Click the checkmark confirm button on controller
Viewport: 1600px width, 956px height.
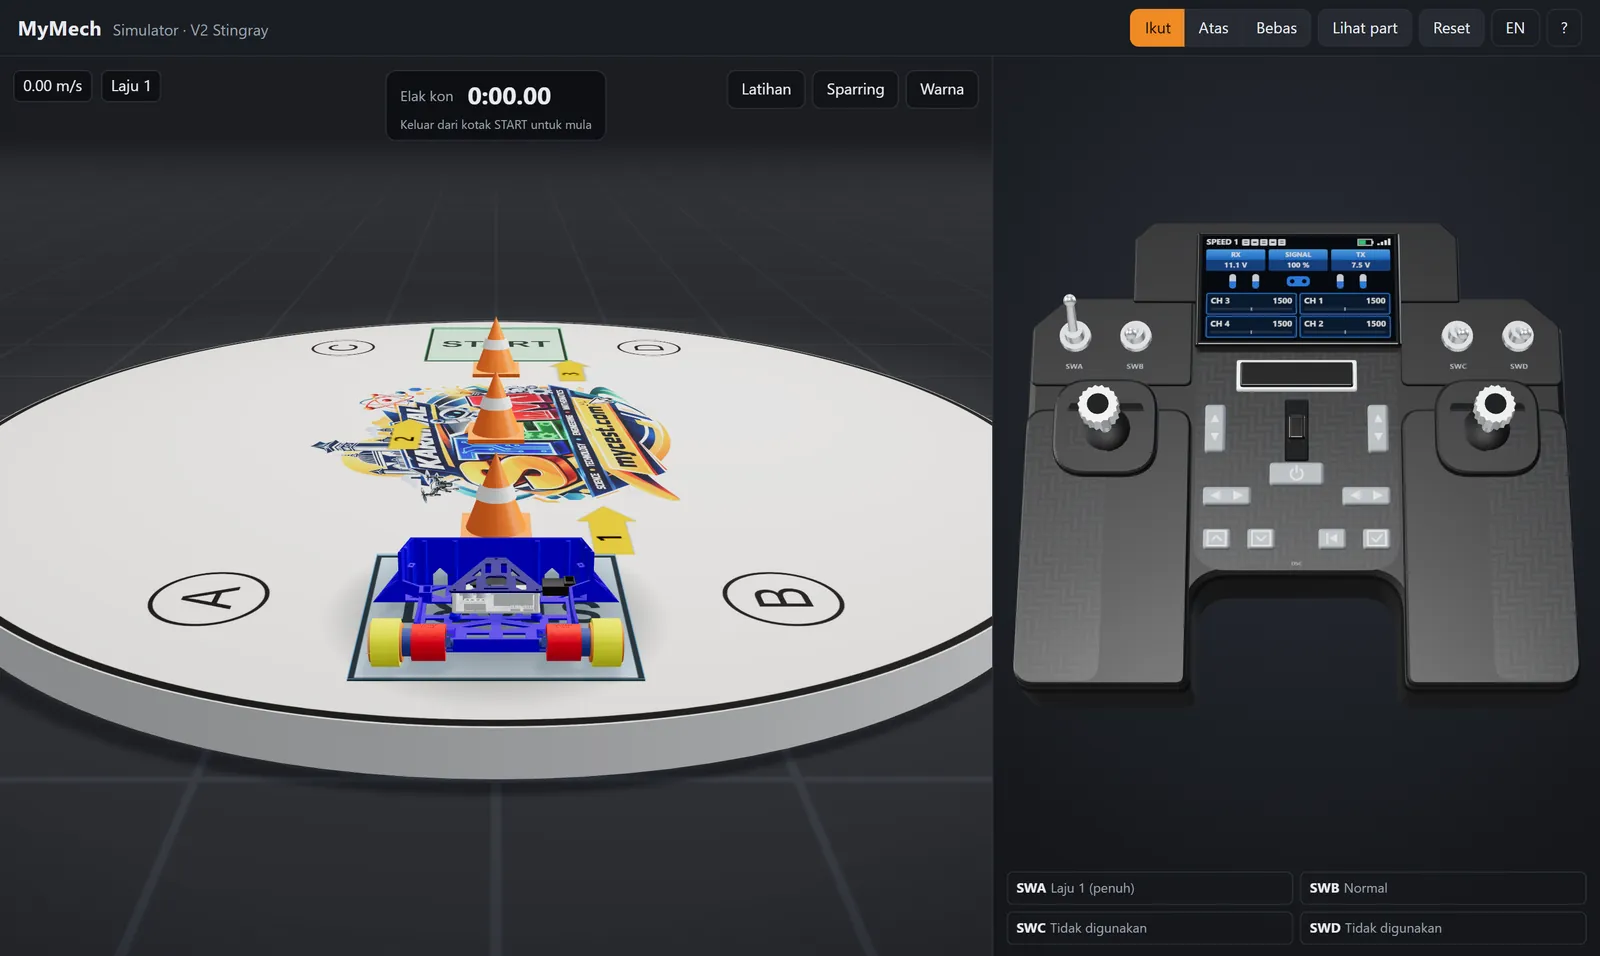1377,538
